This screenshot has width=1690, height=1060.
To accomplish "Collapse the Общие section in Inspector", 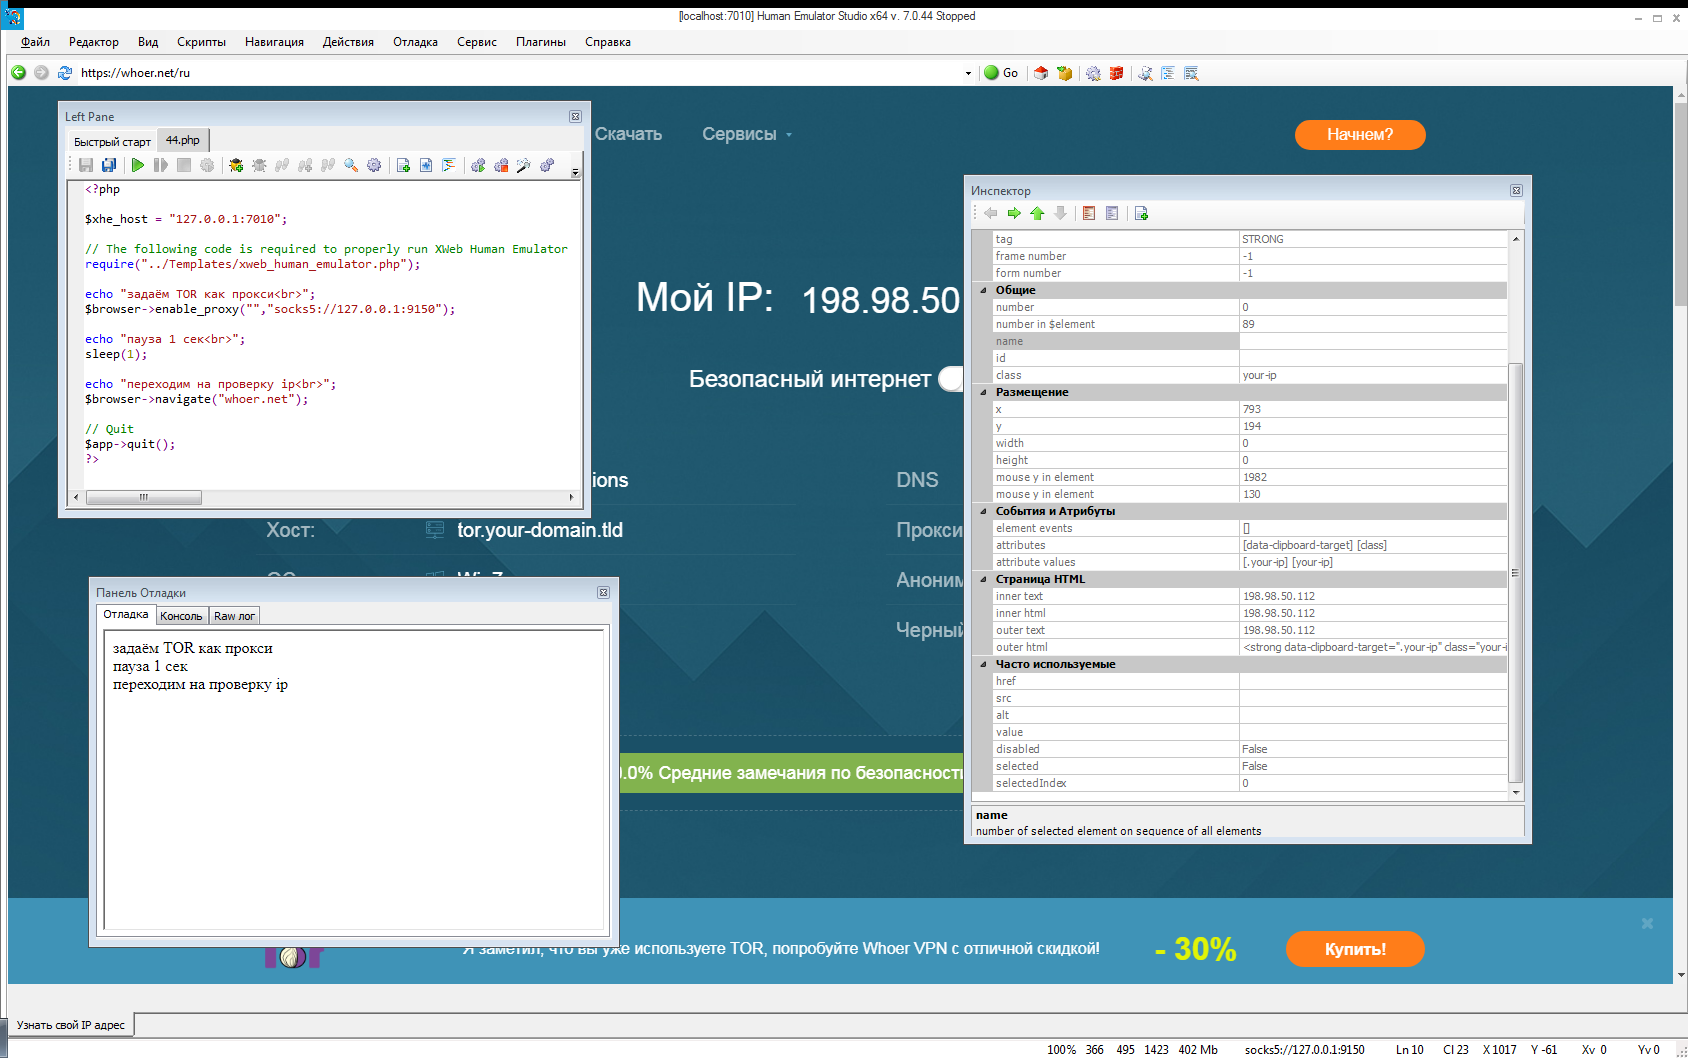I will click(x=983, y=290).
